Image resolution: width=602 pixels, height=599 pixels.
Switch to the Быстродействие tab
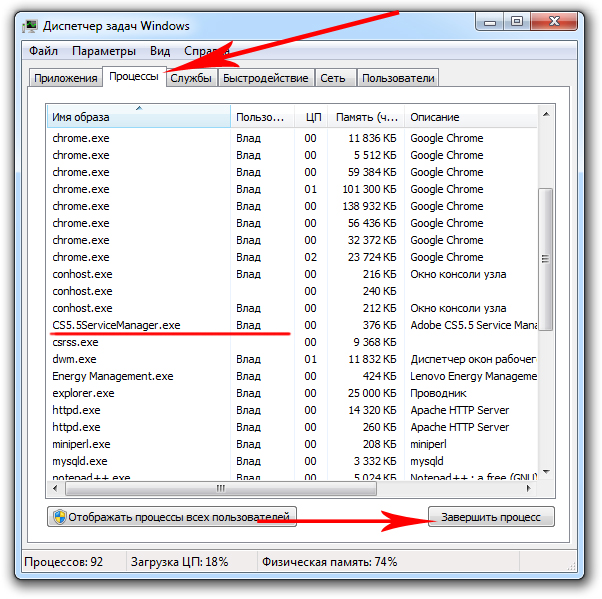pyautogui.click(x=265, y=78)
